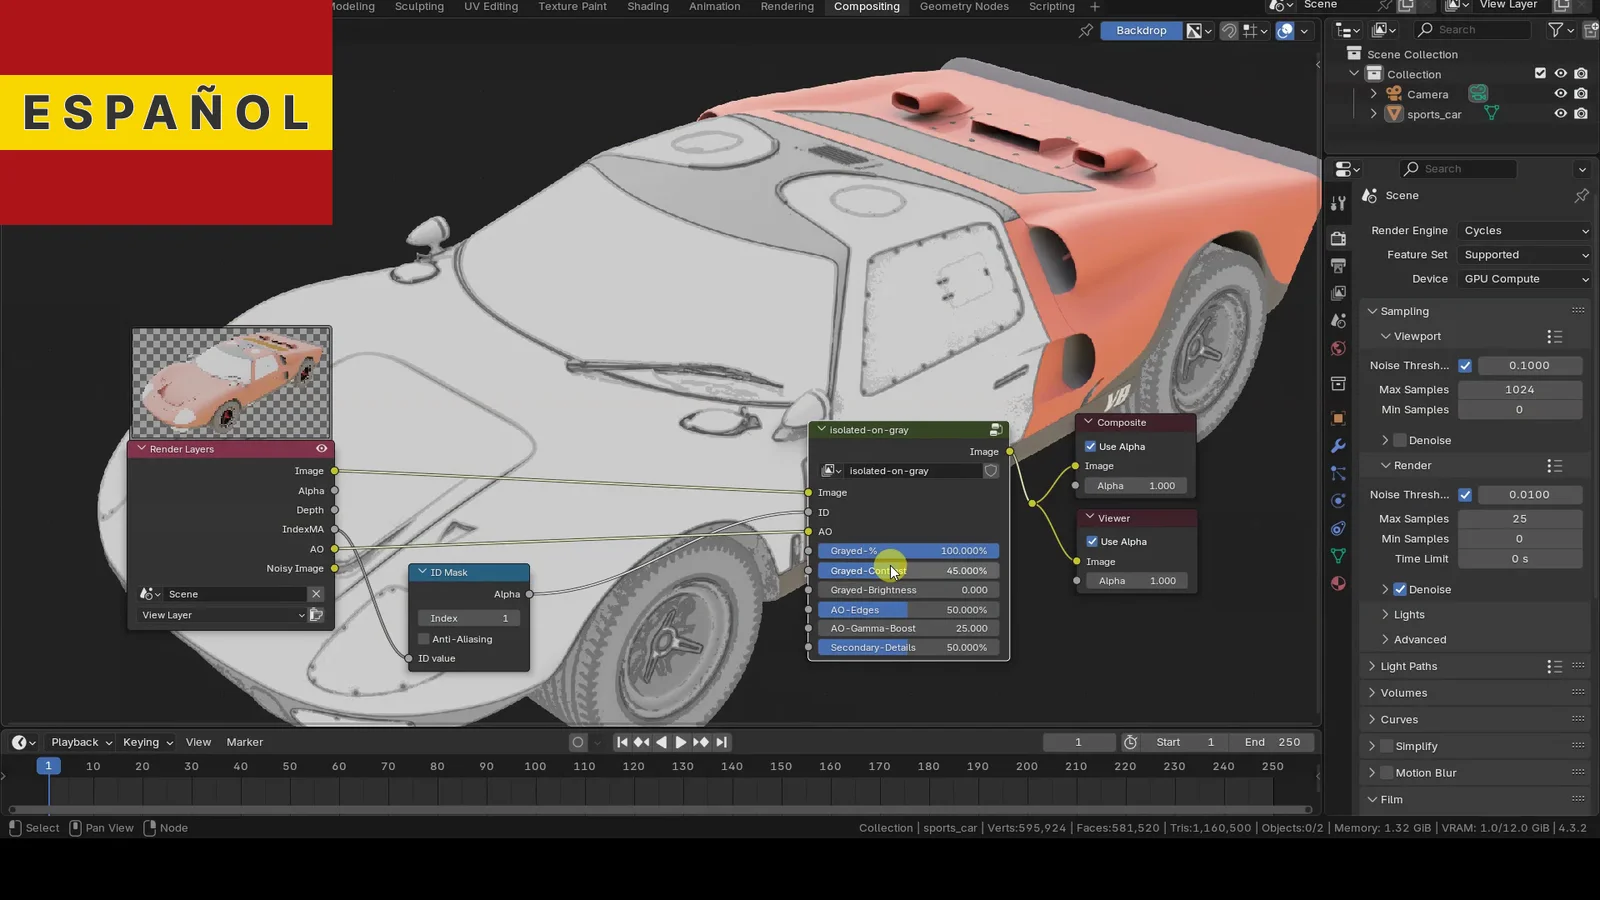Open the World properties tab icon

point(1338,349)
